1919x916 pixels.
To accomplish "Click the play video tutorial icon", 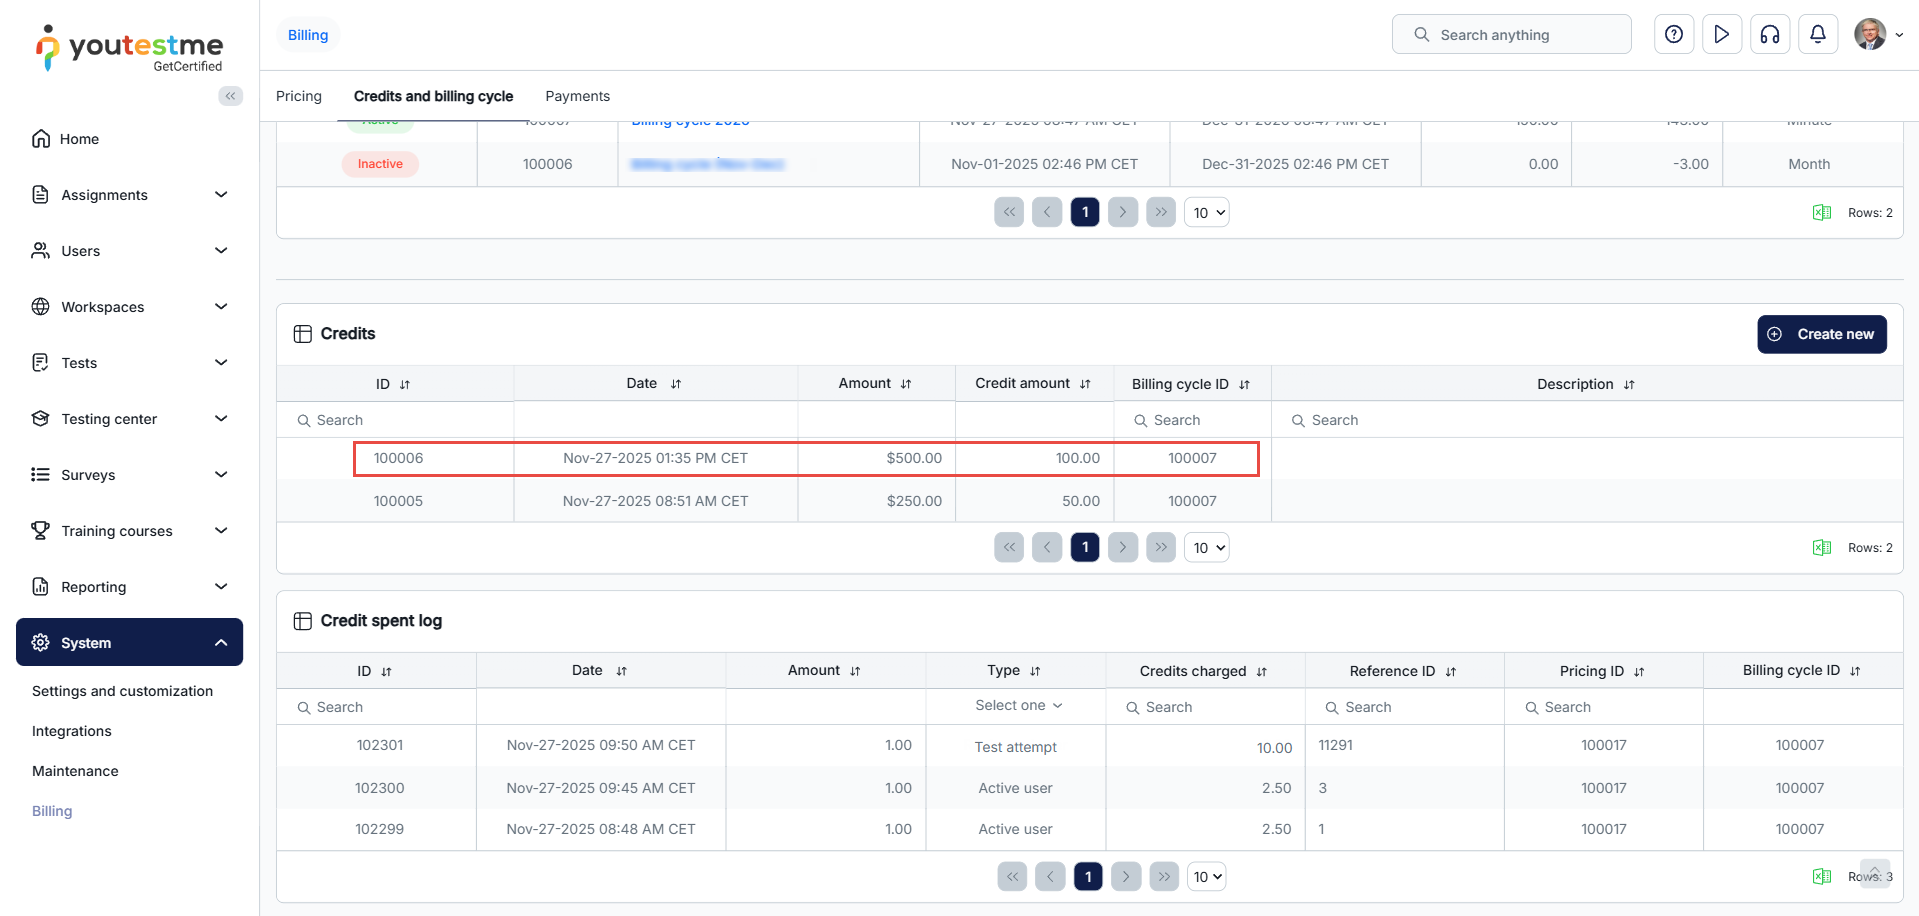I will [1721, 35].
